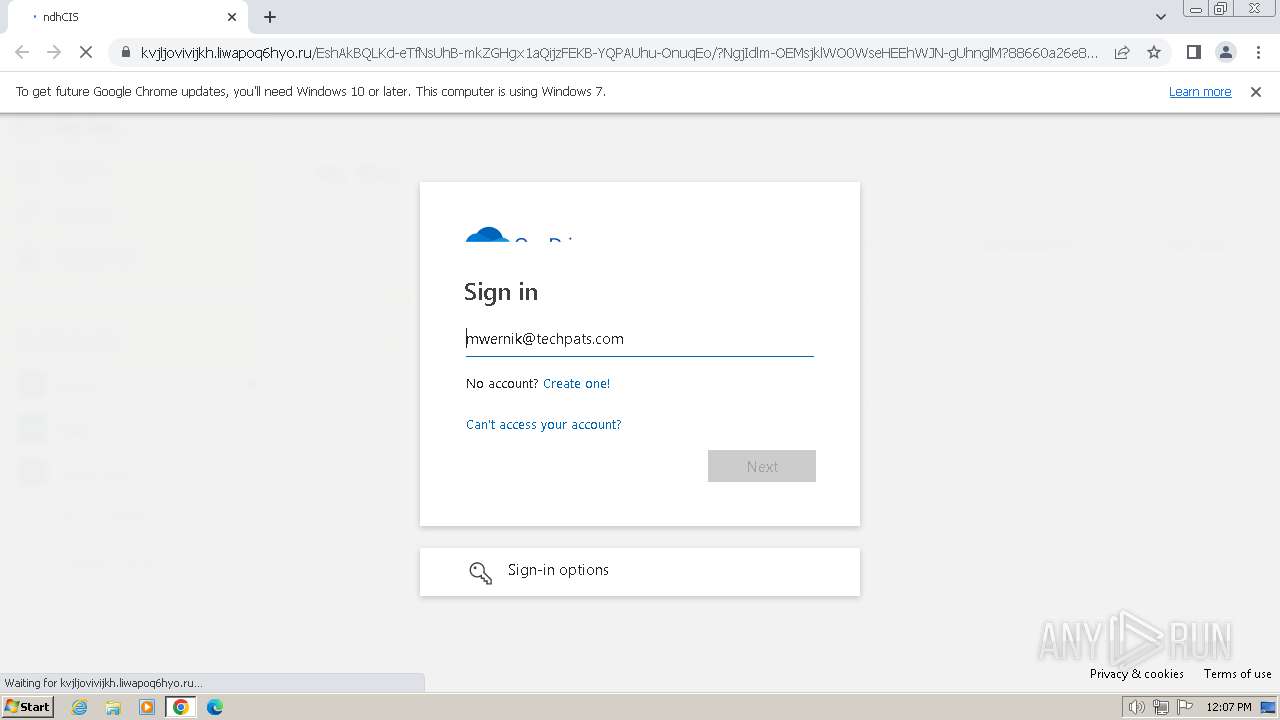This screenshot has height=720, width=1280.
Task: Open Chrome profile menu
Action: pyautogui.click(x=1225, y=52)
